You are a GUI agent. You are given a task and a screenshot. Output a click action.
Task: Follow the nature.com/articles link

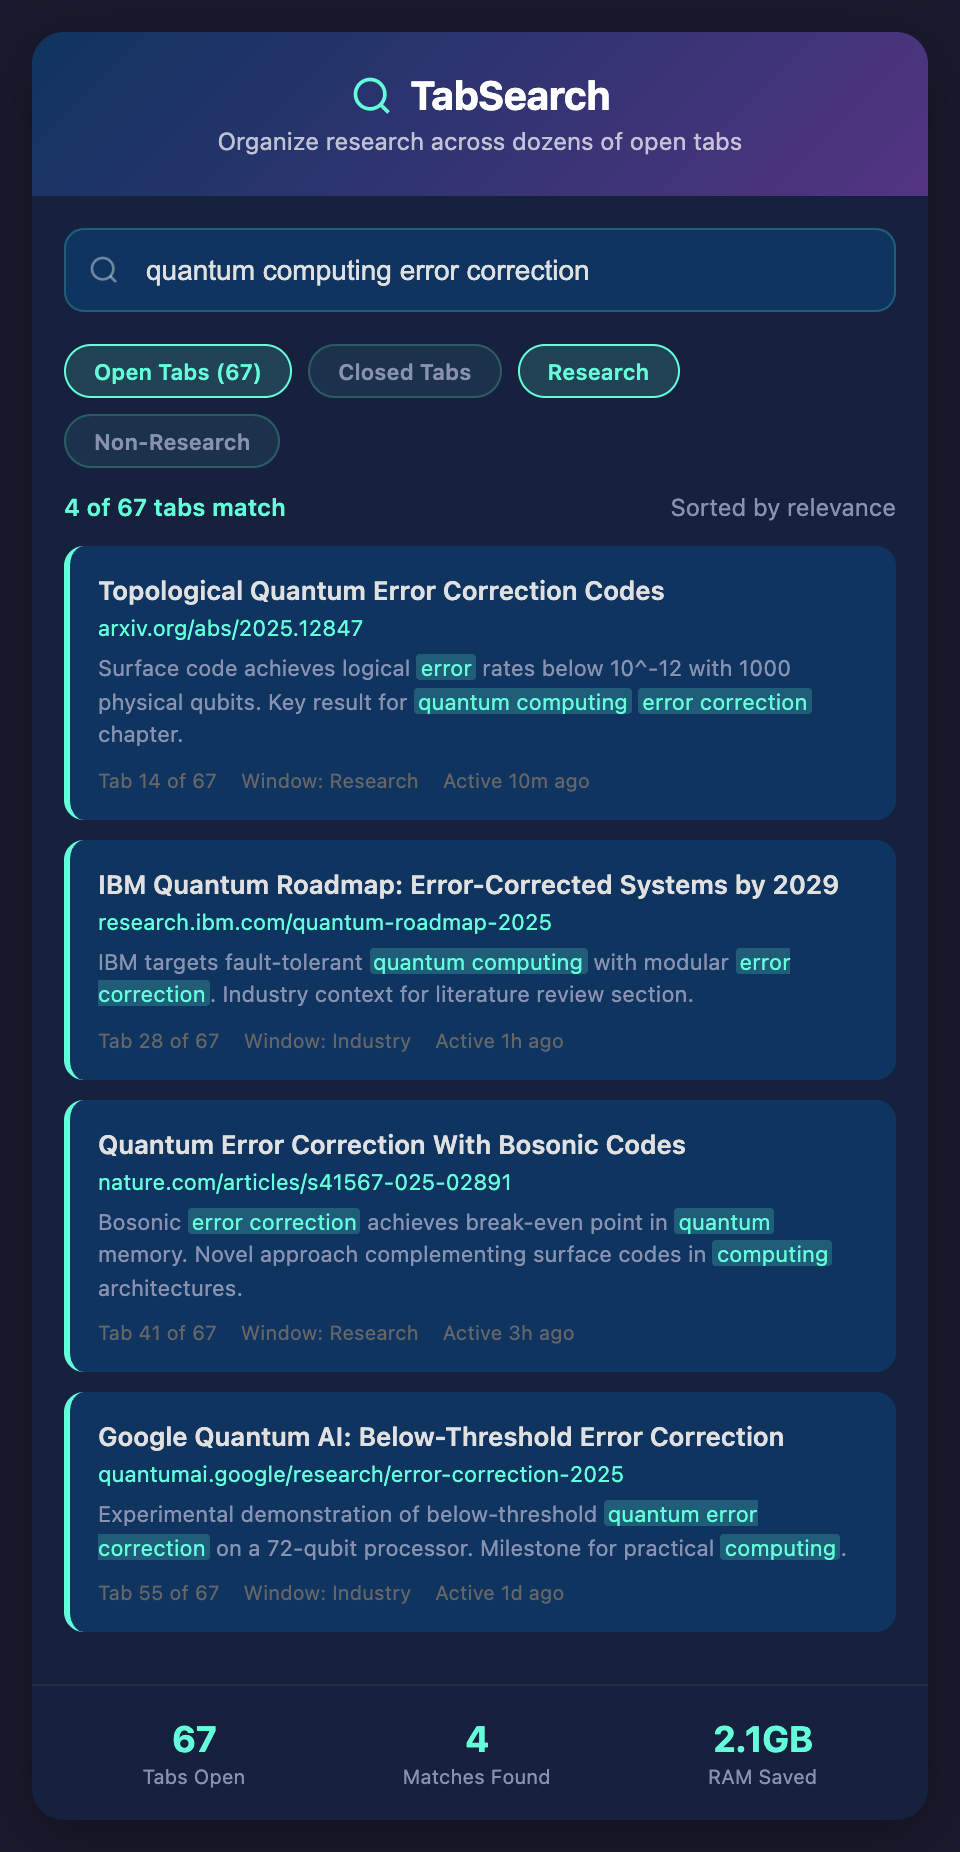point(305,1182)
